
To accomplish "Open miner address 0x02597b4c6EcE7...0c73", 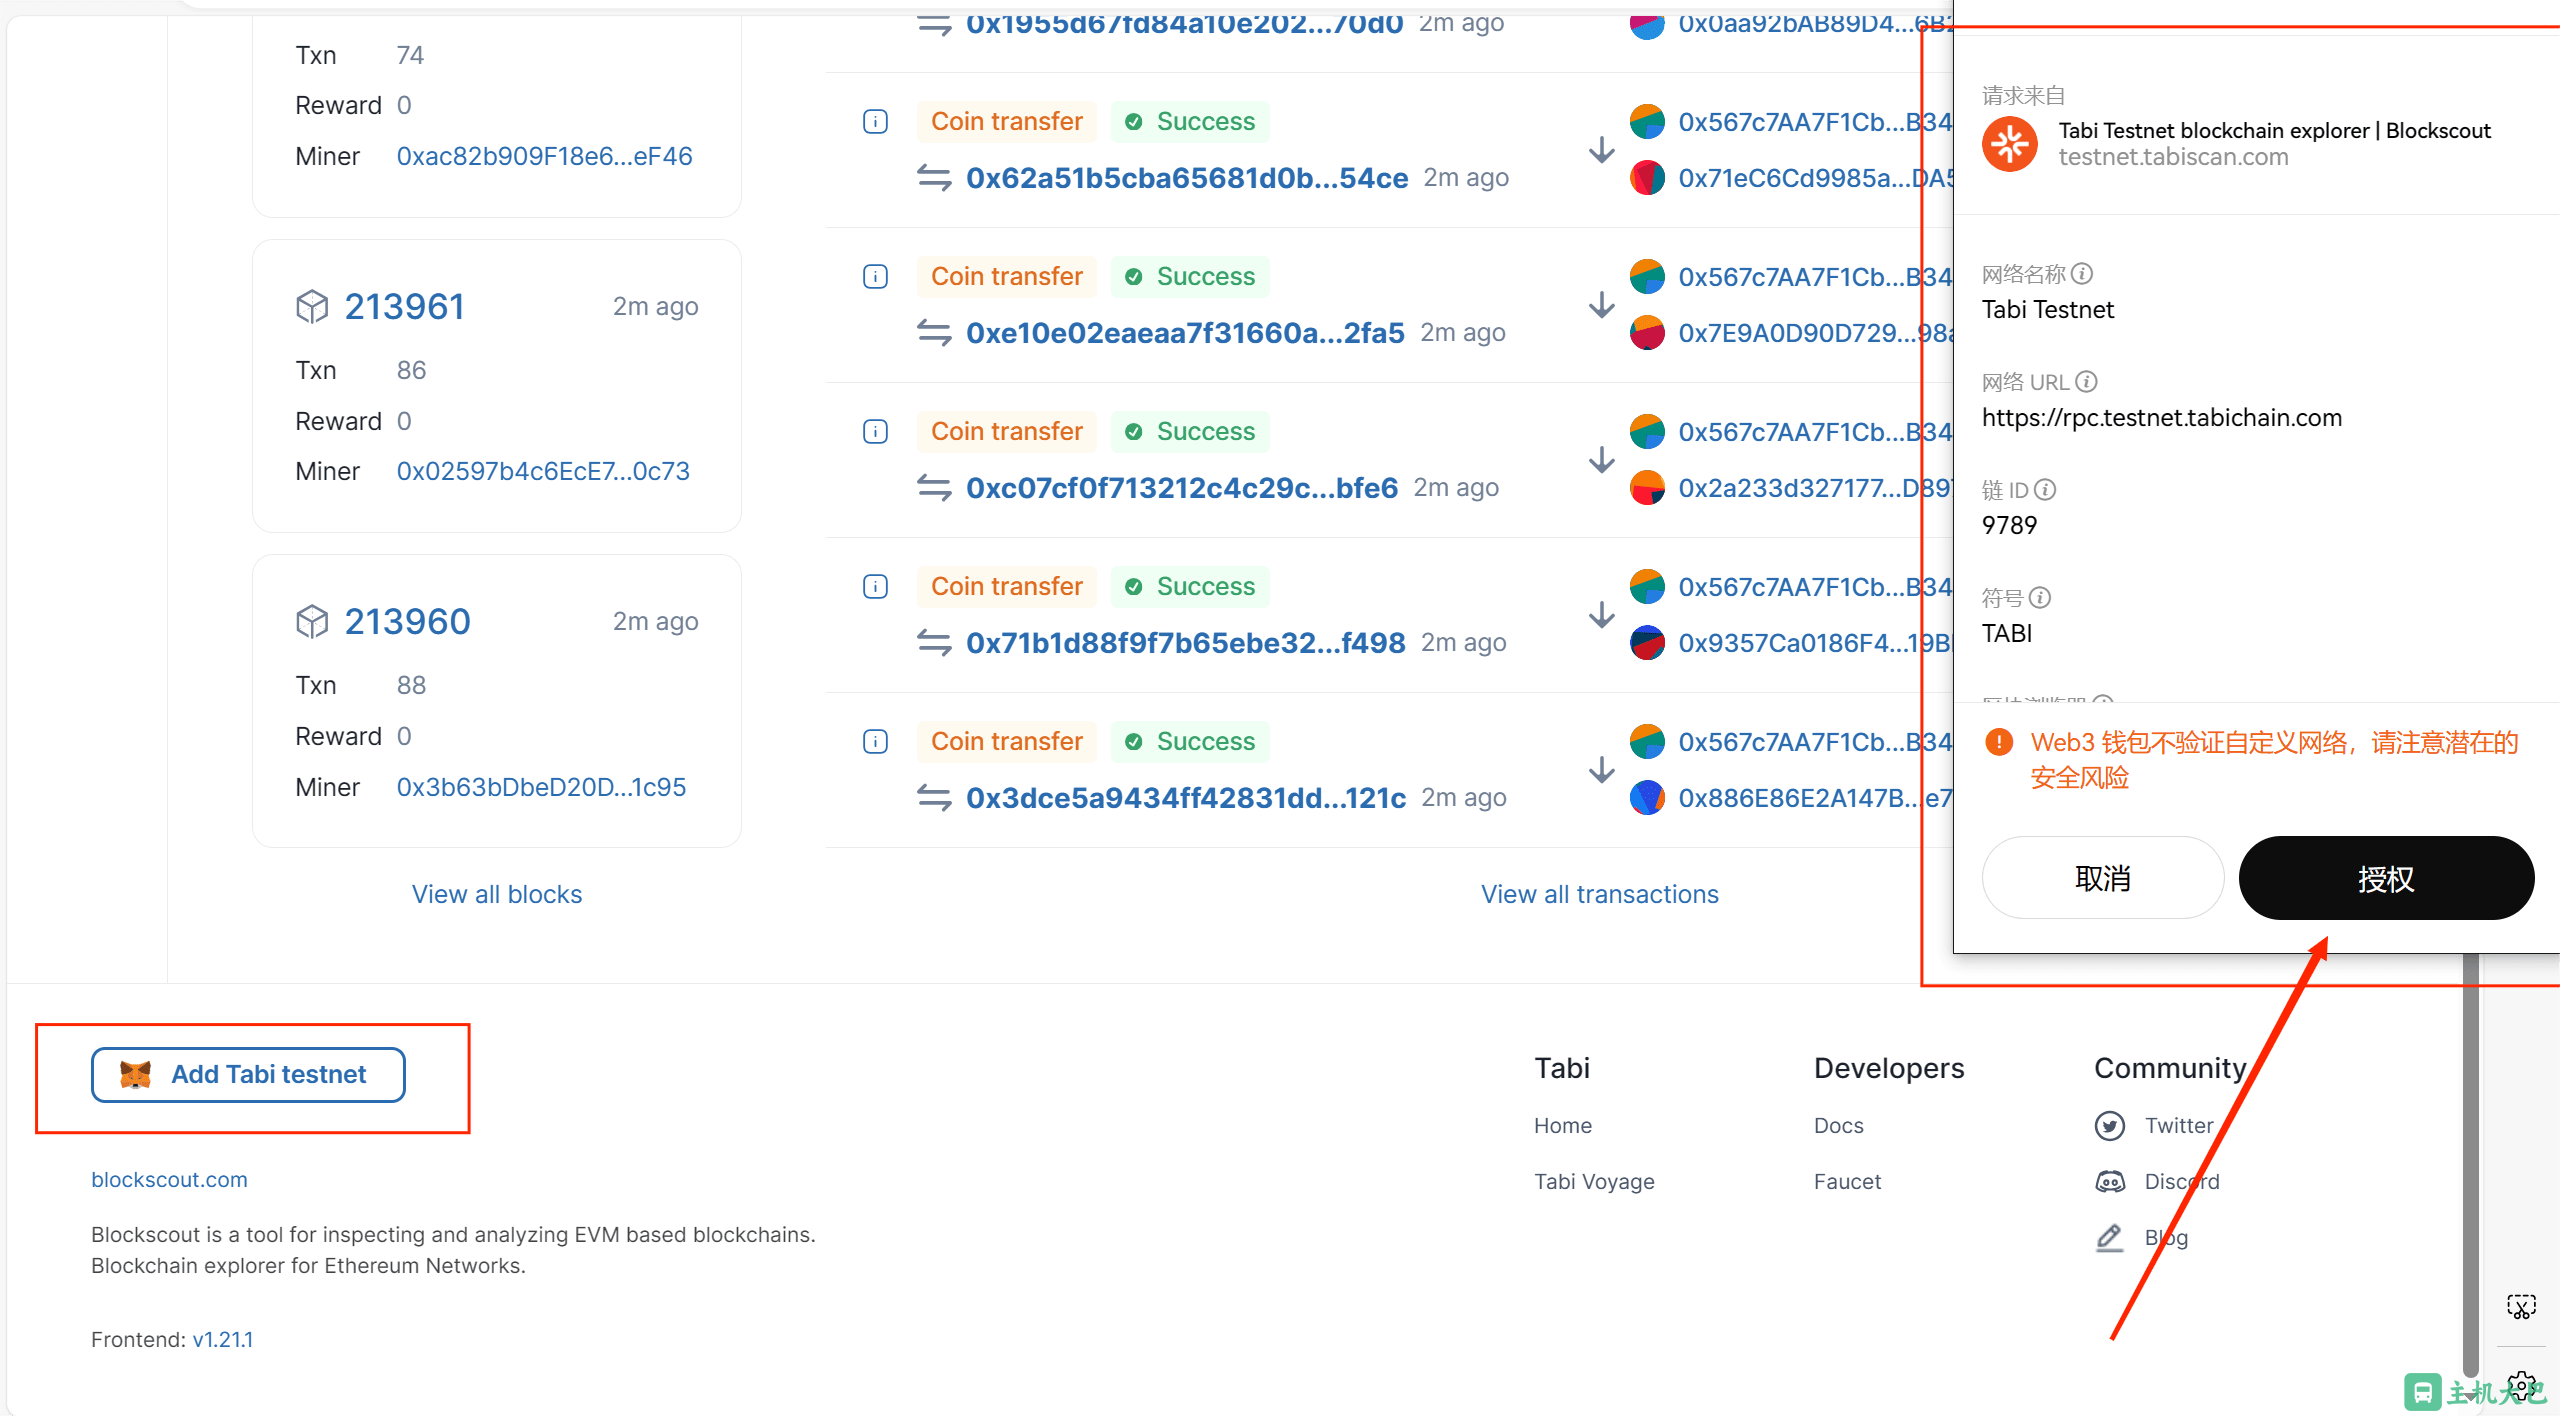I will 543,471.
